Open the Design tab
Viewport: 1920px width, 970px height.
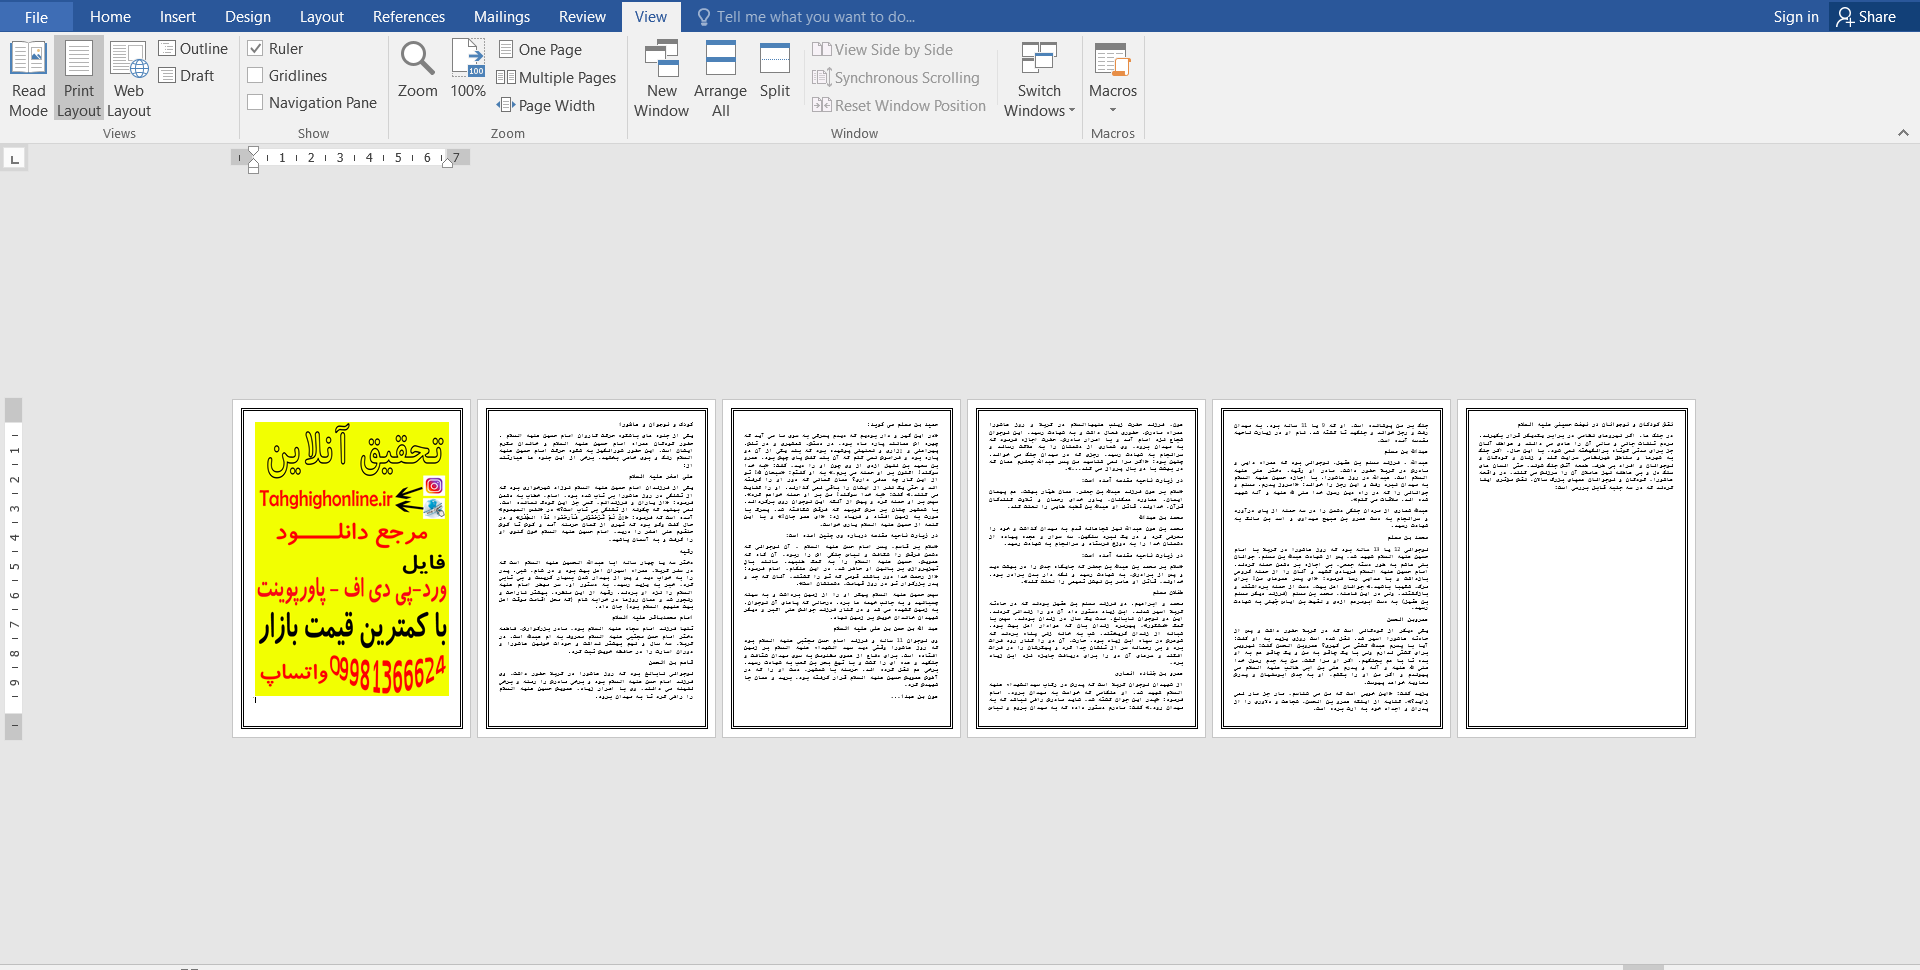click(x=248, y=16)
